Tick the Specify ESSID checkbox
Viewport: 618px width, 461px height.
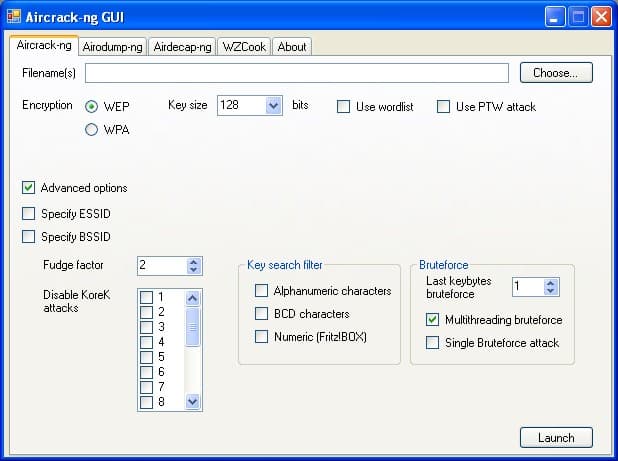(x=28, y=214)
